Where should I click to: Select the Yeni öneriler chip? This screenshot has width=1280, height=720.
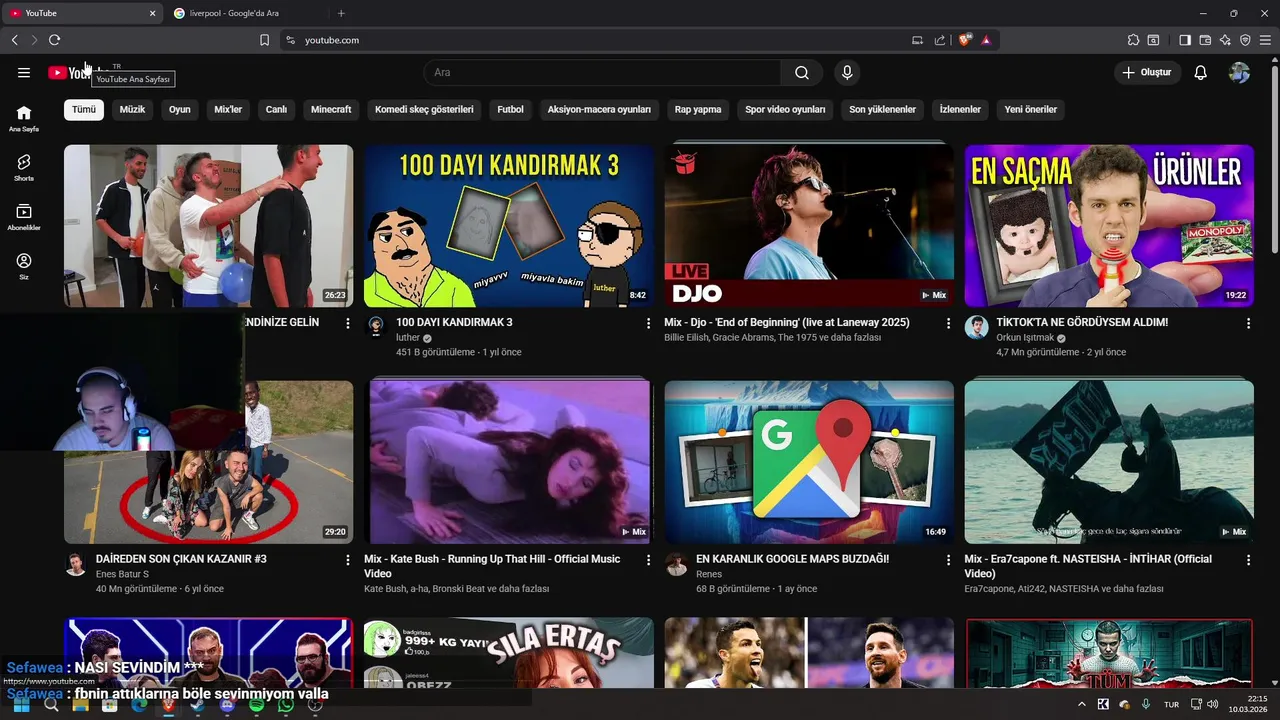coord(1031,110)
